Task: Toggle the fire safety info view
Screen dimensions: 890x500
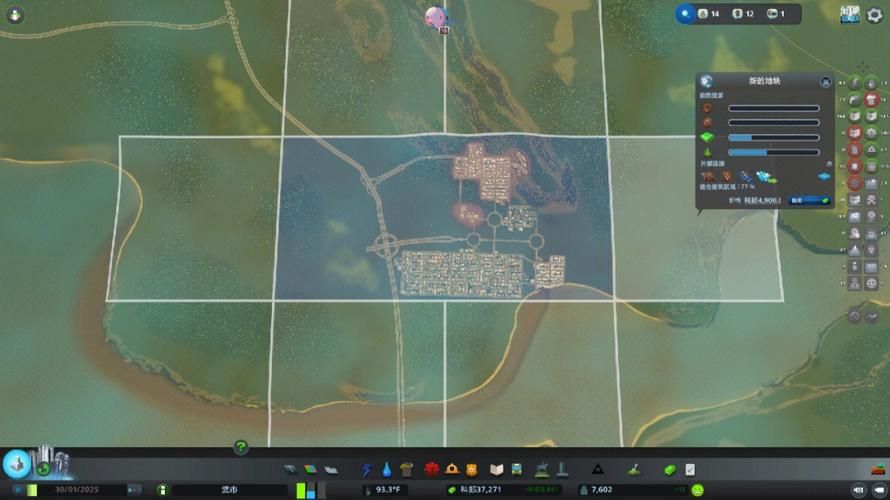Action: coord(871,150)
